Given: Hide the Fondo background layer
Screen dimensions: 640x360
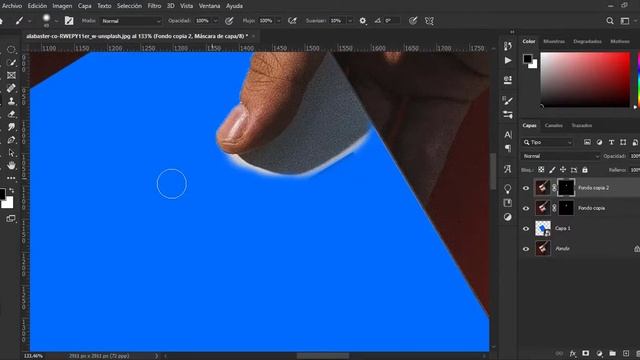Looking at the screenshot, I should (526, 249).
